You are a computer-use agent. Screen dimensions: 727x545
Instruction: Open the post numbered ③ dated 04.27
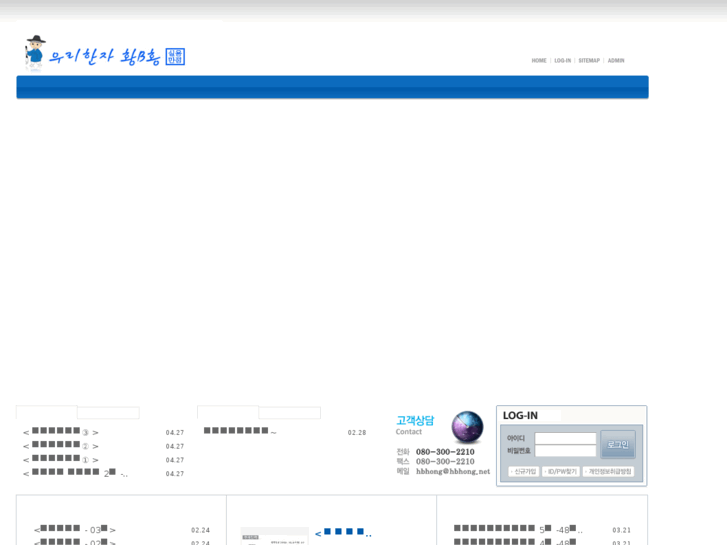tap(60, 433)
